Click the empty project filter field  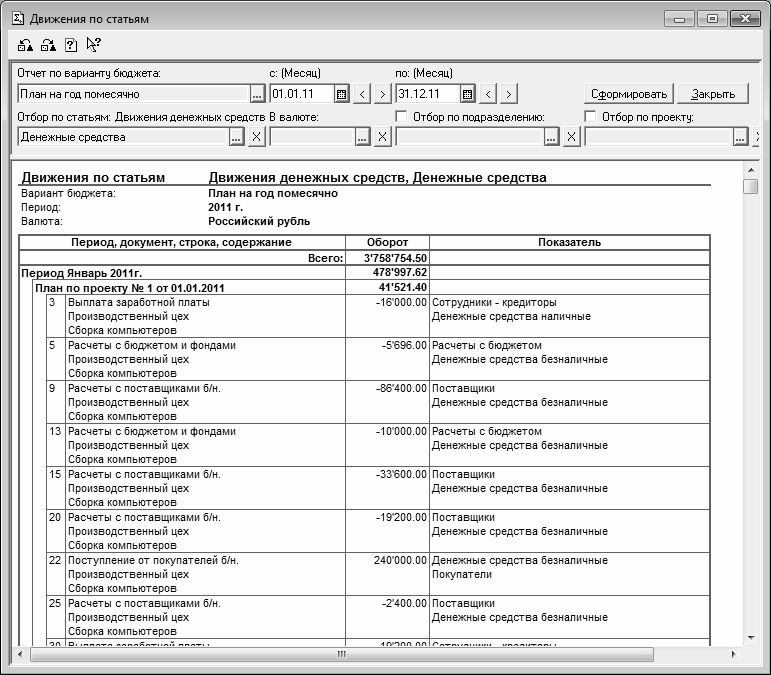coord(659,137)
